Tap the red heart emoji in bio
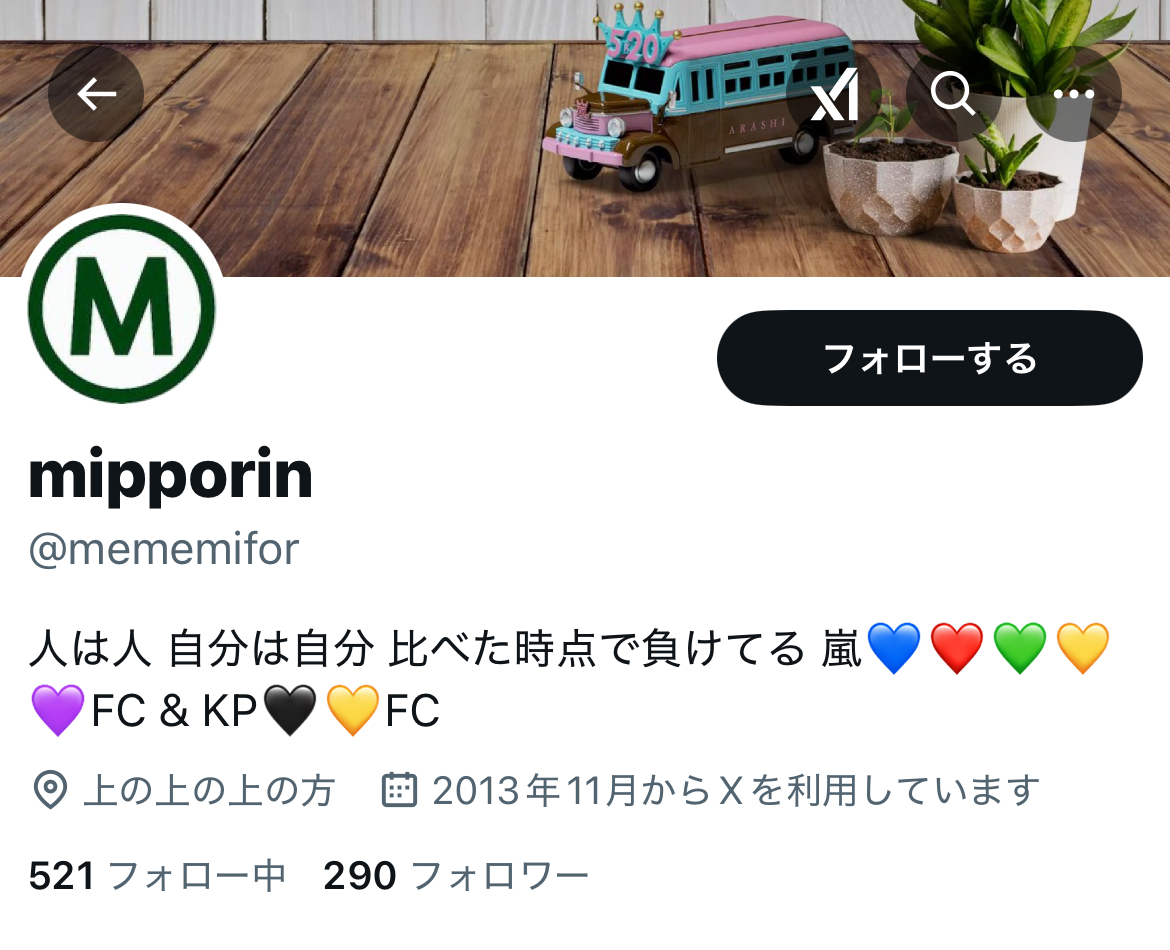 [x=957, y=648]
